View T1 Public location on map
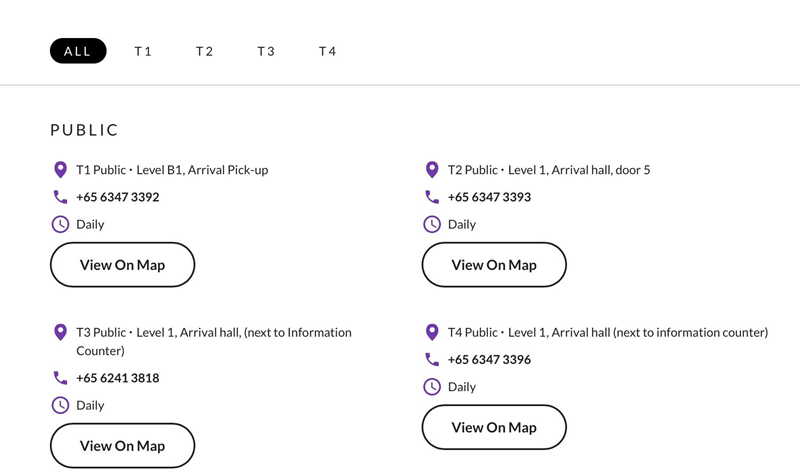The width and height of the screenshot is (800, 473). [x=122, y=265]
